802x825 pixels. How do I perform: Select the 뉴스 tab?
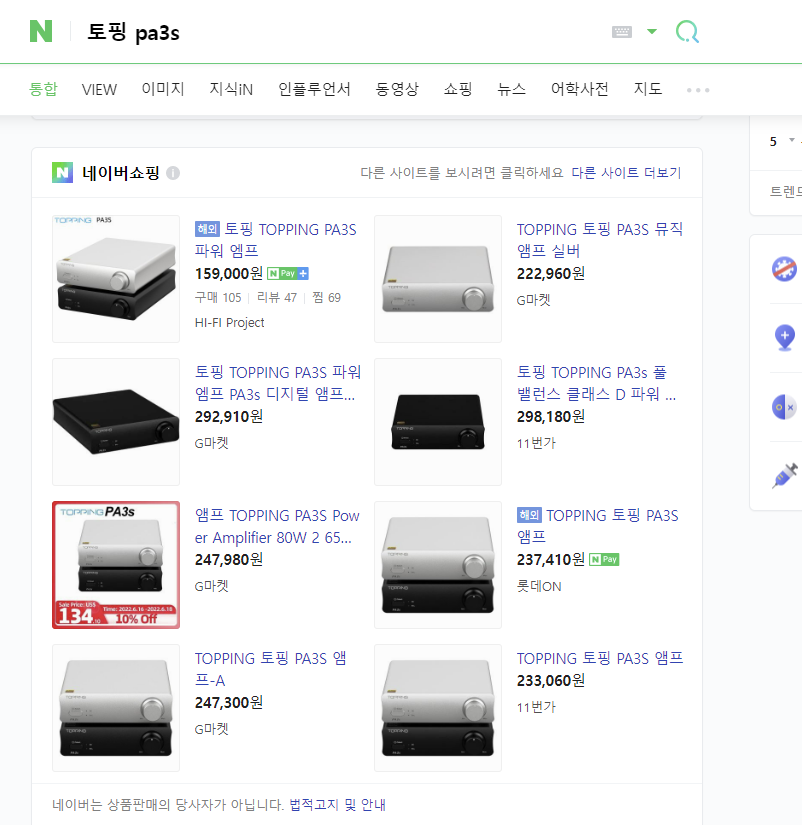click(512, 89)
